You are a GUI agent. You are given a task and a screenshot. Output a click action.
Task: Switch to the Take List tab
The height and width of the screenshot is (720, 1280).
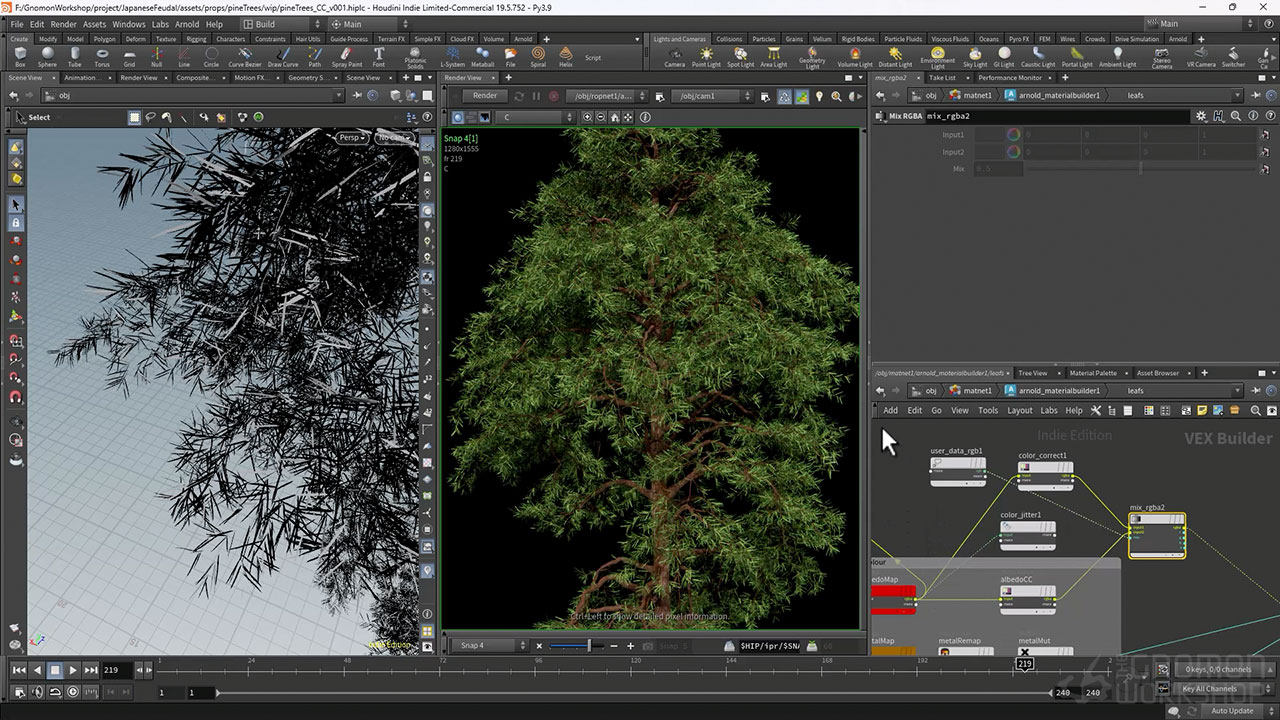click(x=942, y=77)
